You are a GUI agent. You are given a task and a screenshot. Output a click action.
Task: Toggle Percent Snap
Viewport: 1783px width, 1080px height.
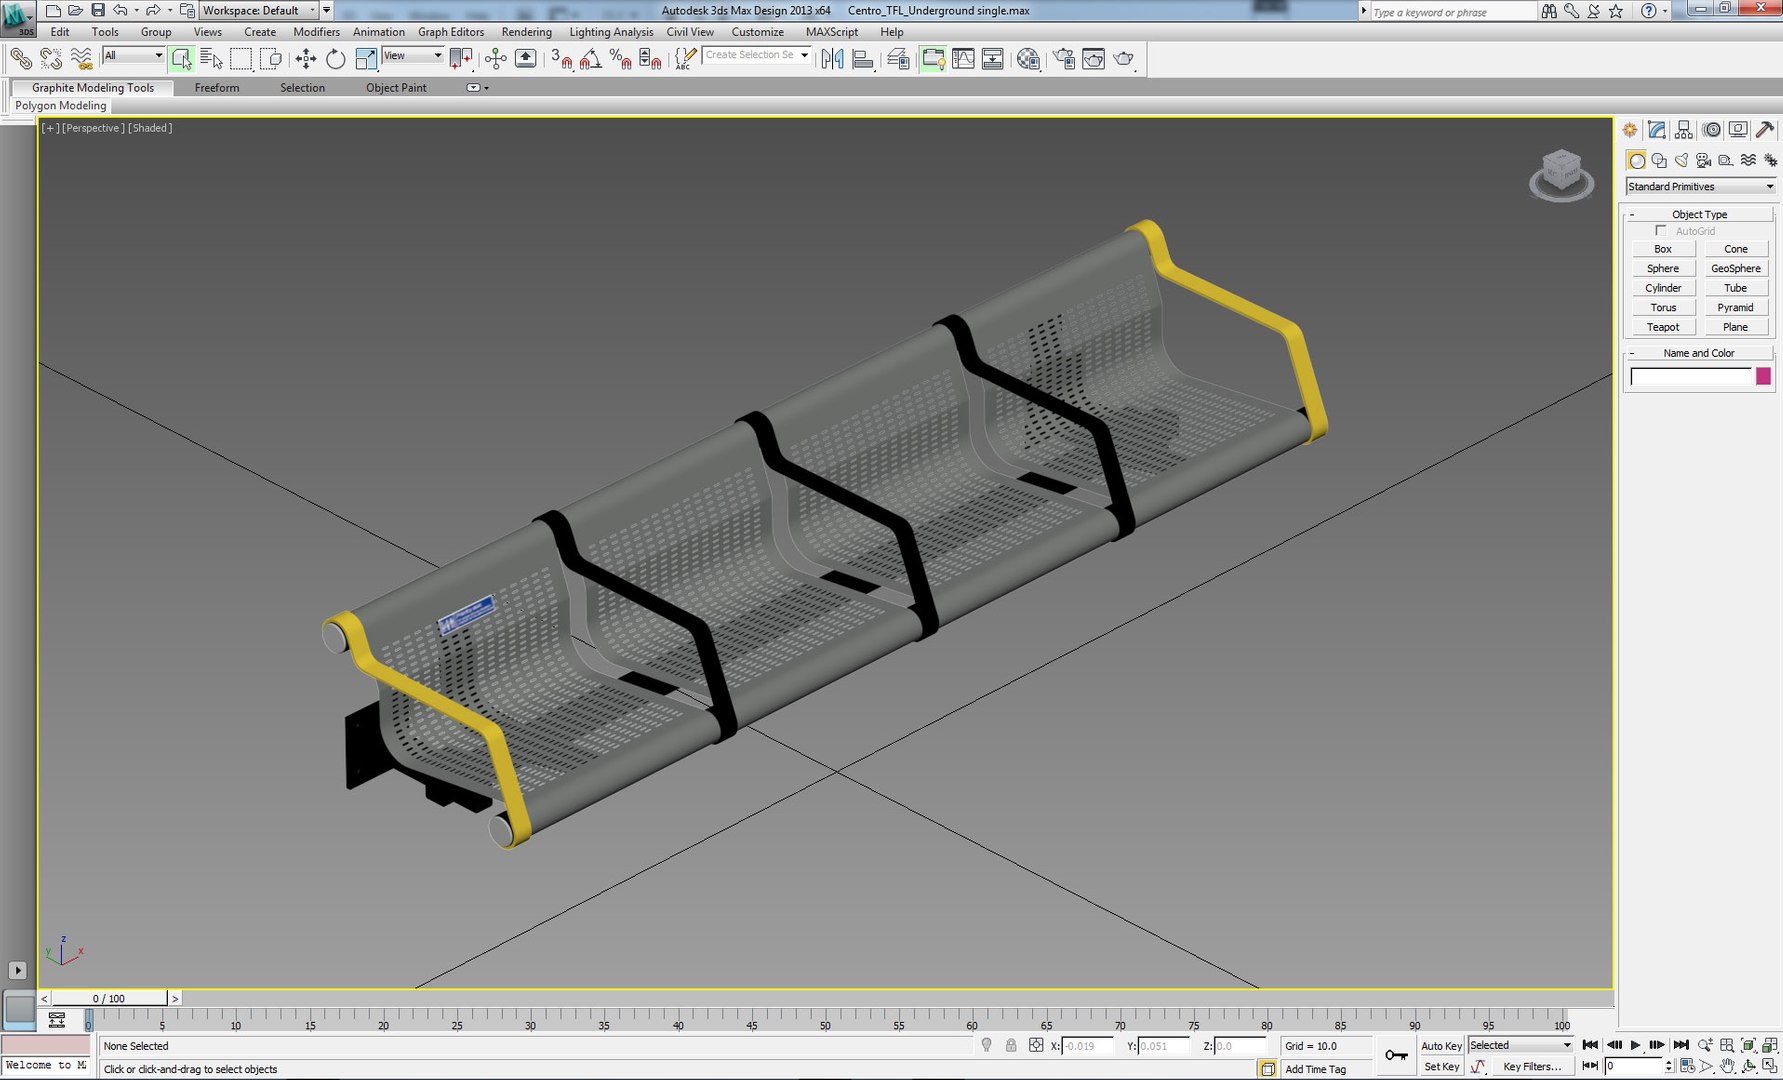[620, 59]
